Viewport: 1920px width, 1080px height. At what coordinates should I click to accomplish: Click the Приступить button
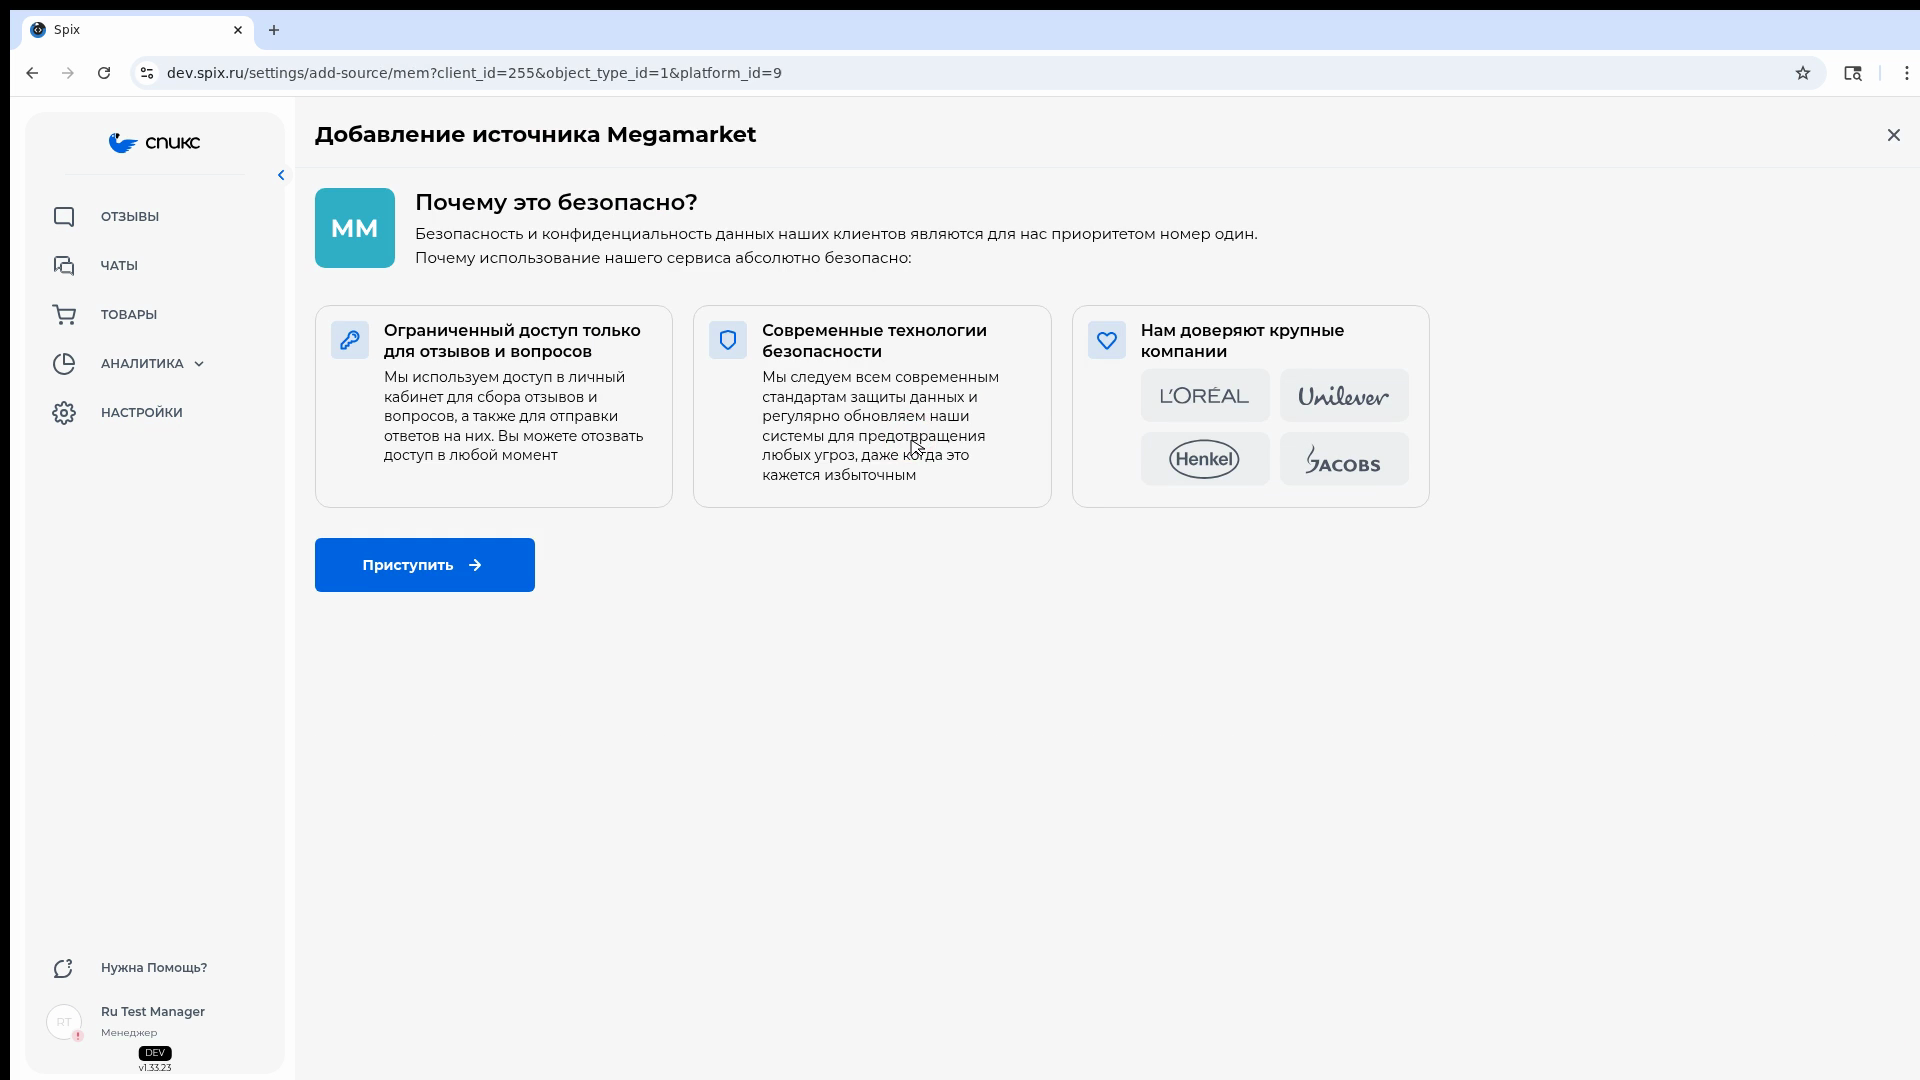pyautogui.click(x=425, y=565)
